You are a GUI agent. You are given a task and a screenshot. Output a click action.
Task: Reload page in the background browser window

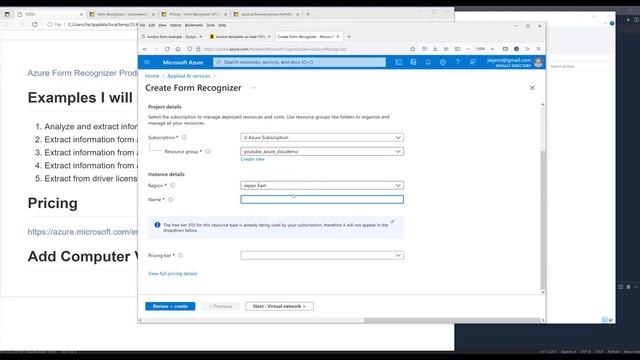tap(35, 24)
